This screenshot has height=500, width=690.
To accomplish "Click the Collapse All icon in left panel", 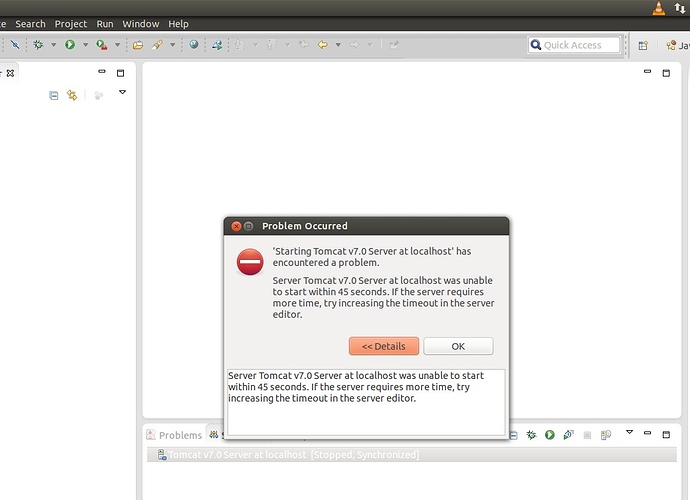I will point(53,95).
